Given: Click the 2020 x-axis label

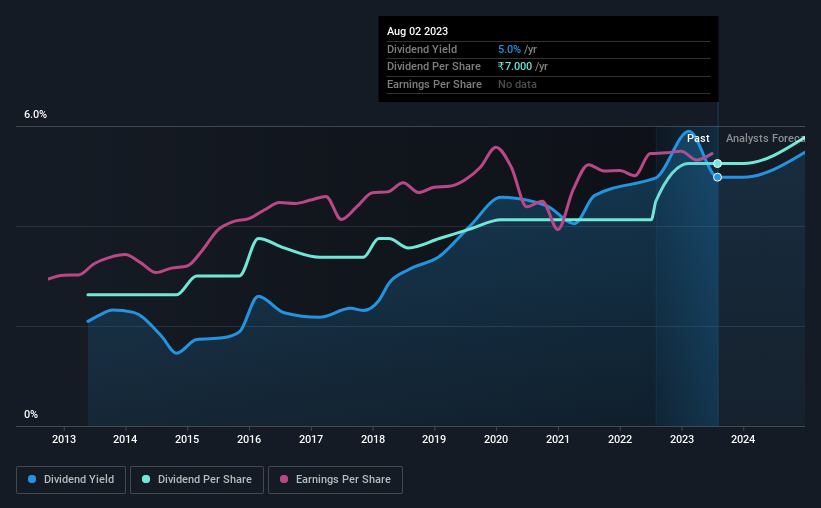Looking at the screenshot, I should (496, 439).
